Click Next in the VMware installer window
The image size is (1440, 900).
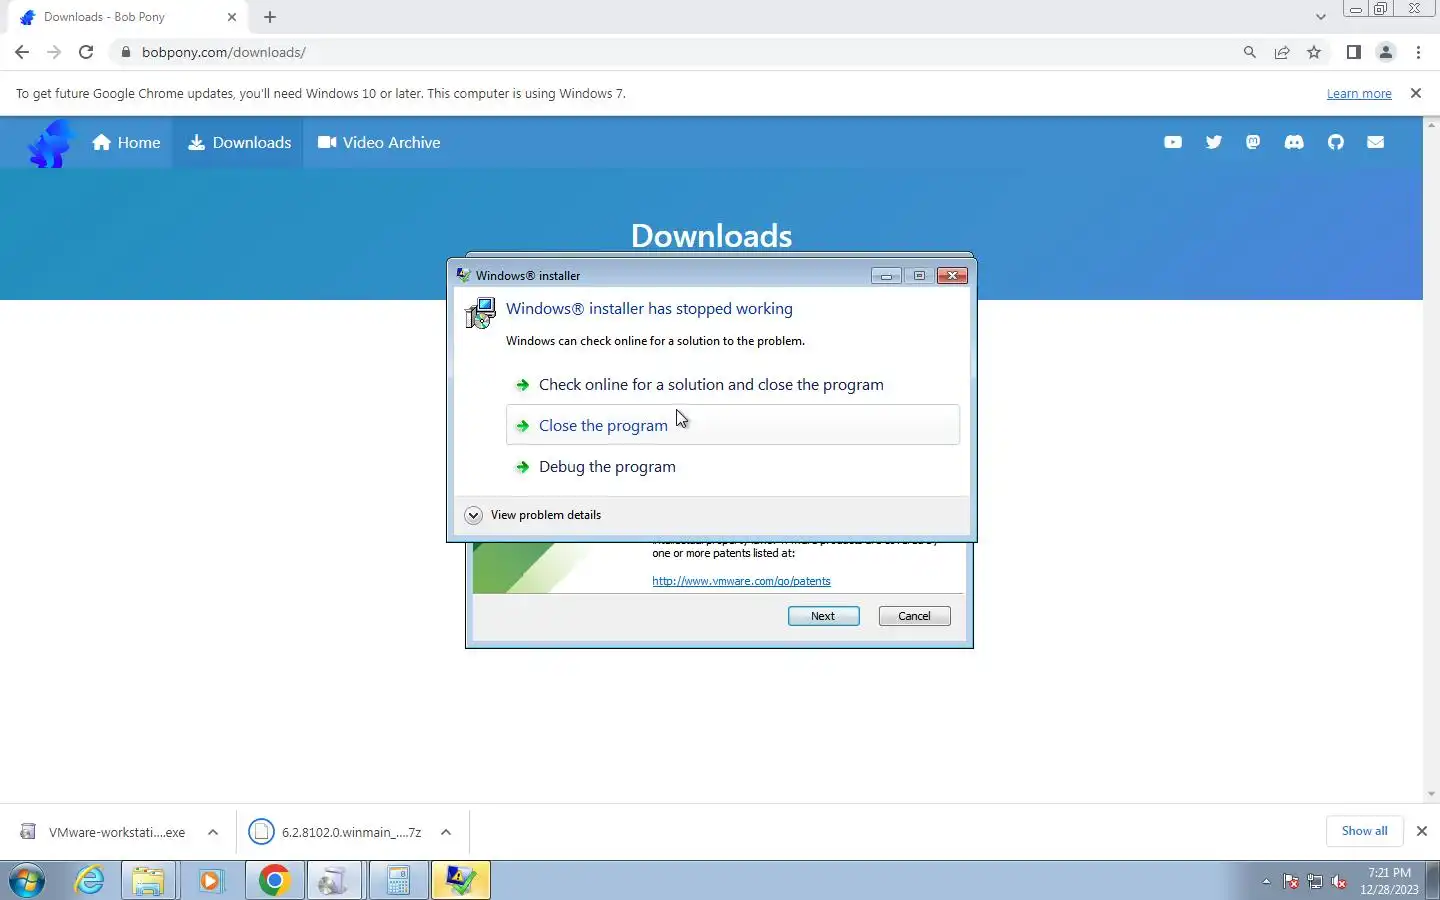823,616
